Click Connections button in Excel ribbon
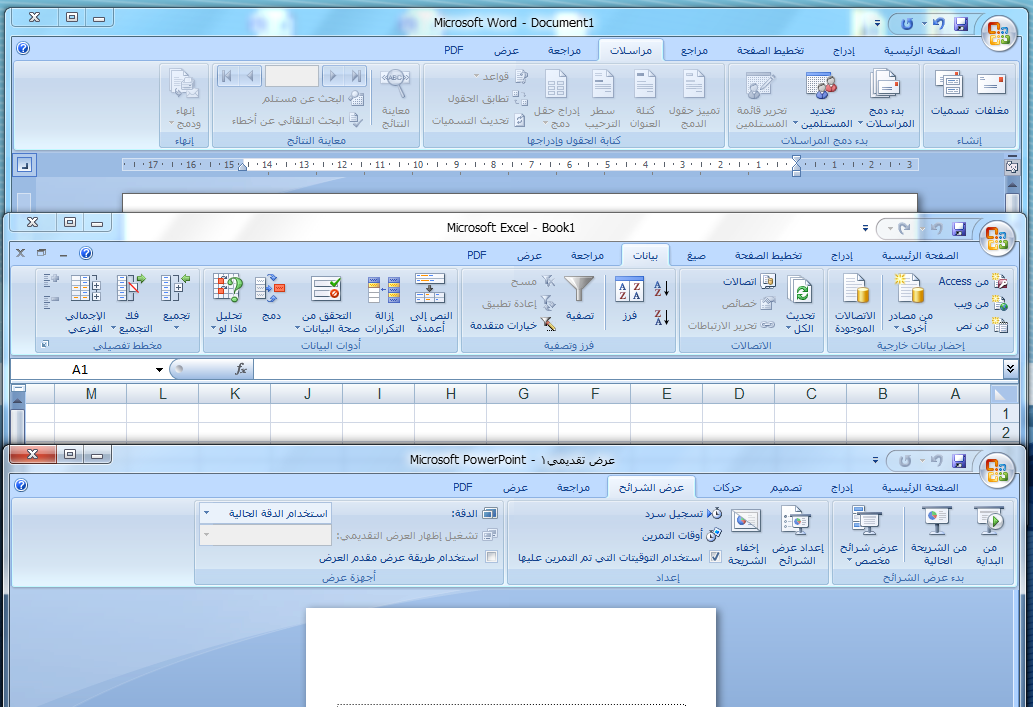1033x707 pixels. click(x=749, y=281)
